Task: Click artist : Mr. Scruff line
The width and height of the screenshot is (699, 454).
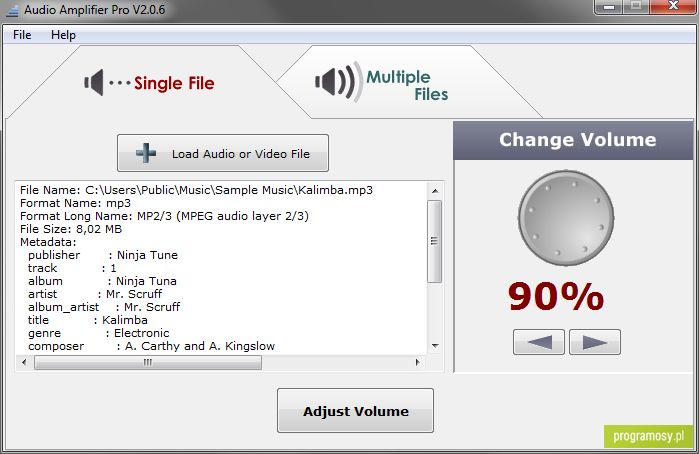Action: tap(95, 294)
